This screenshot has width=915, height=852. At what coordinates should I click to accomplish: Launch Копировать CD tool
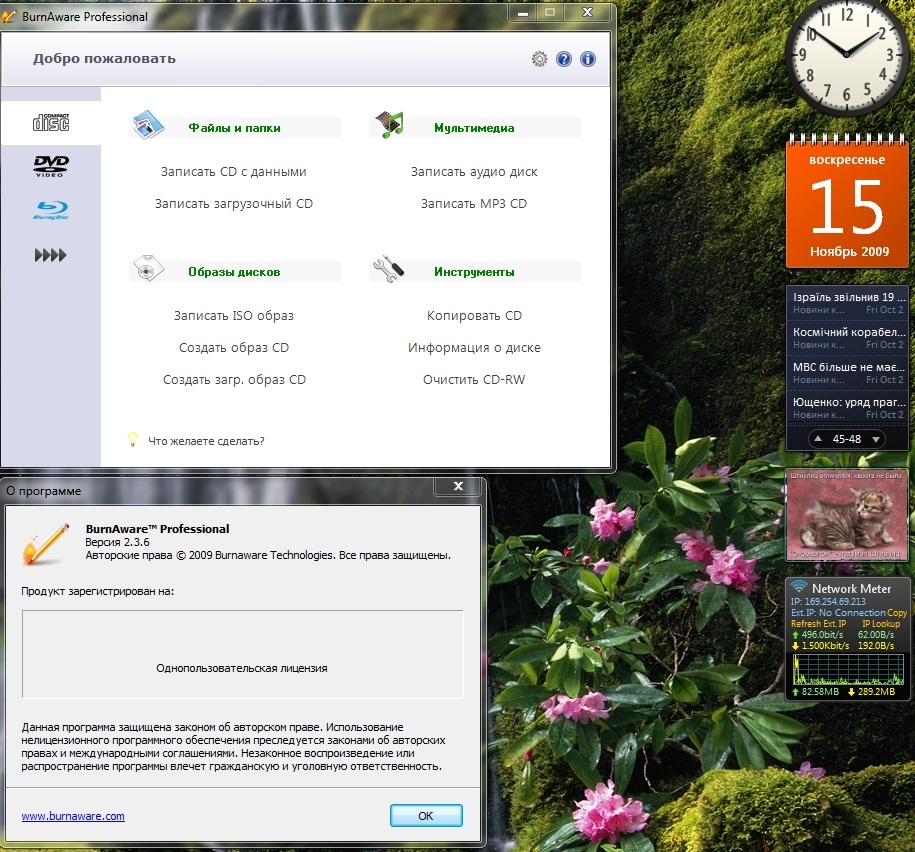point(474,316)
